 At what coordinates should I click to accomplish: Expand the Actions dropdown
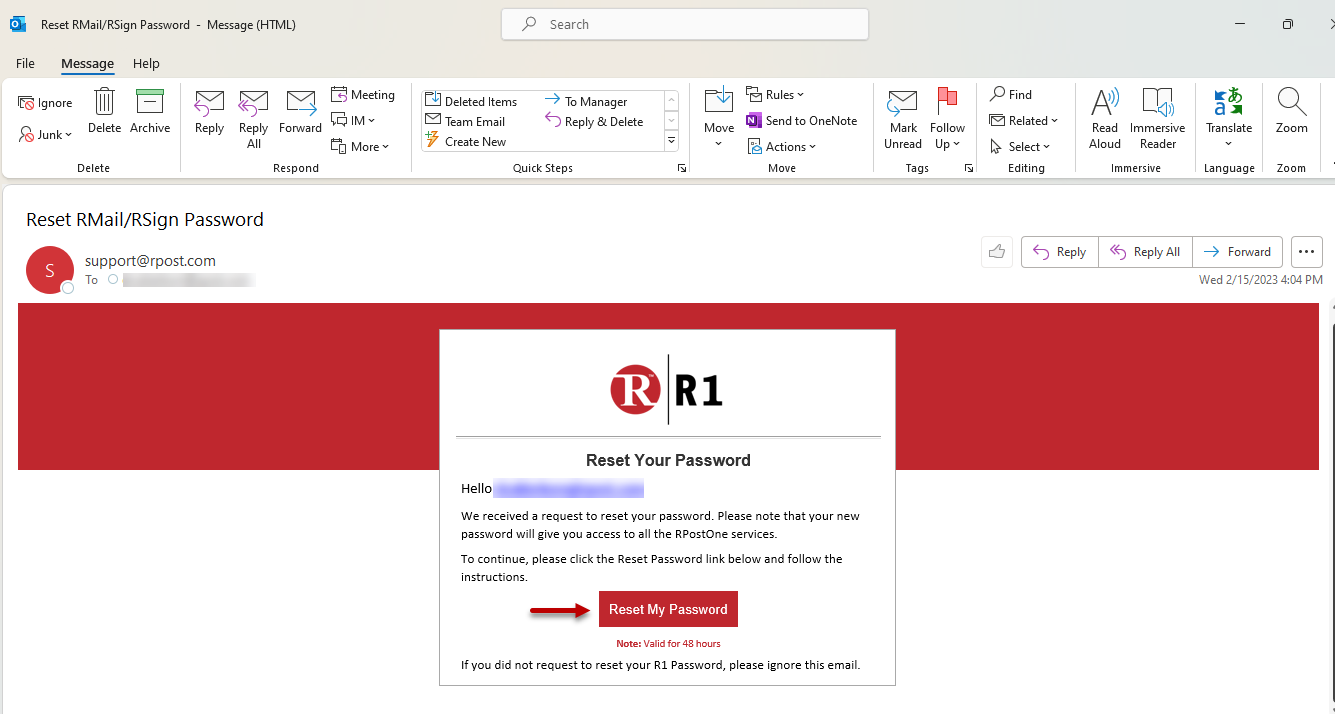tap(781, 147)
